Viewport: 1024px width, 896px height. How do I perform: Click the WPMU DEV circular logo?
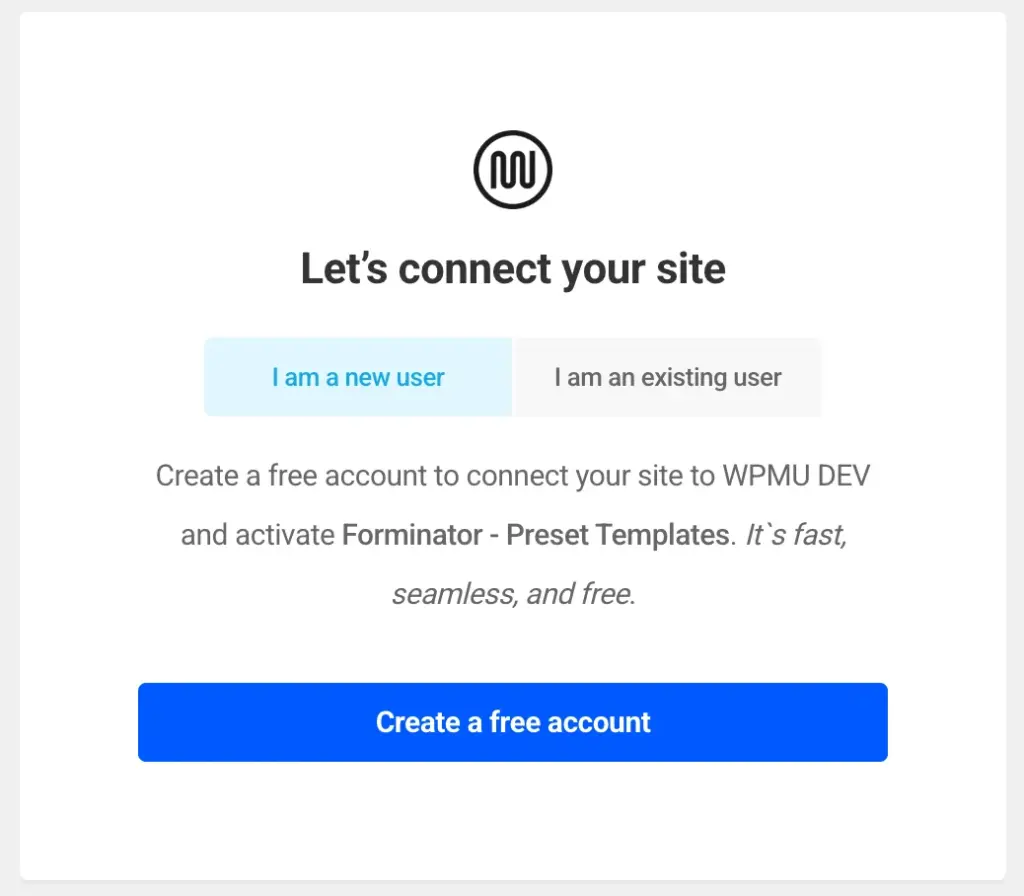[x=512, y=169]
